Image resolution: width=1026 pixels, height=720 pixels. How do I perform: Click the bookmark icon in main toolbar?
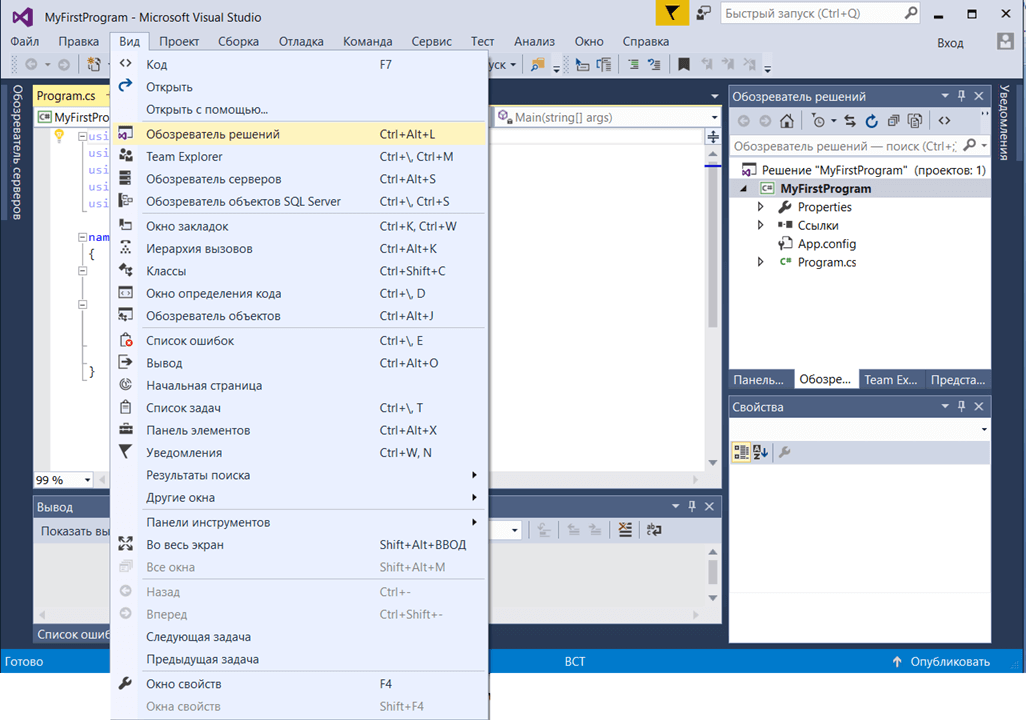(x=684, y=64)
